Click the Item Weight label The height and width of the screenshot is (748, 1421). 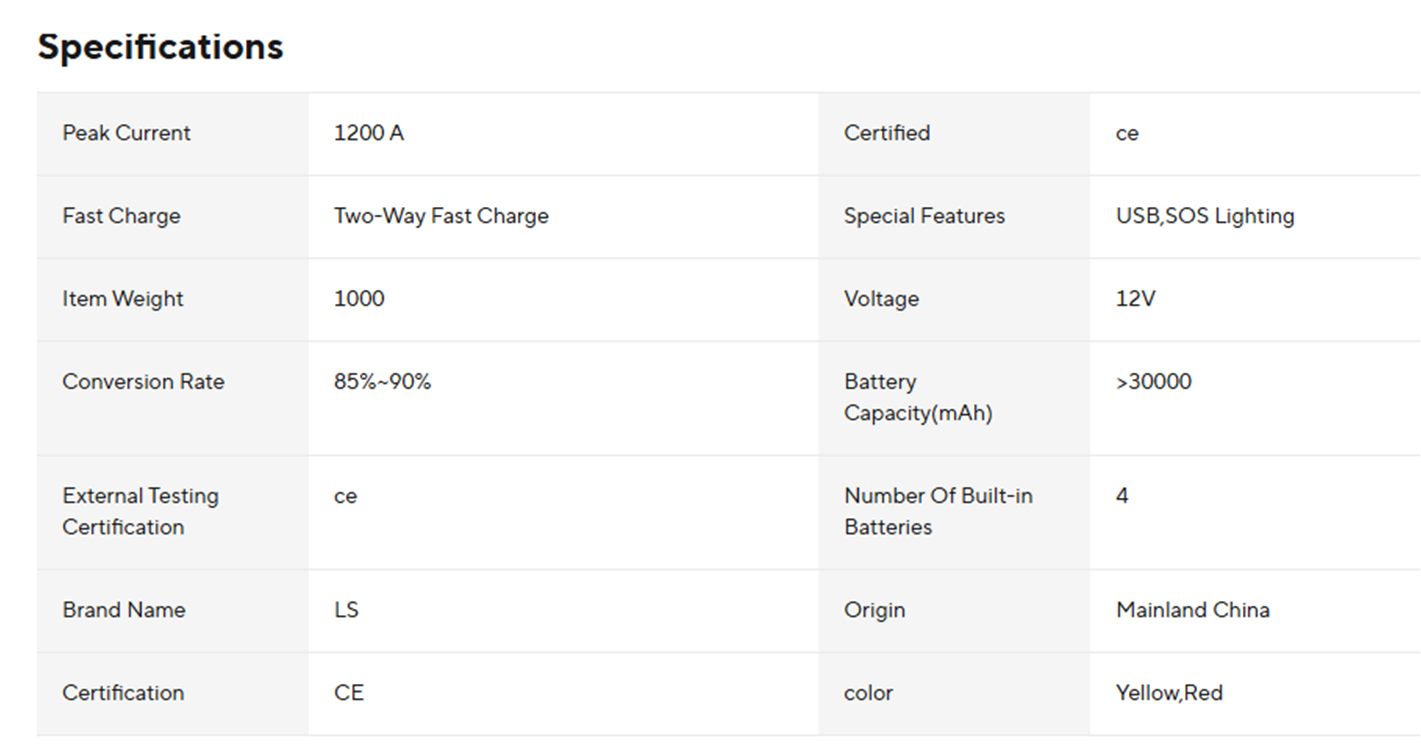tap(123, 299)
